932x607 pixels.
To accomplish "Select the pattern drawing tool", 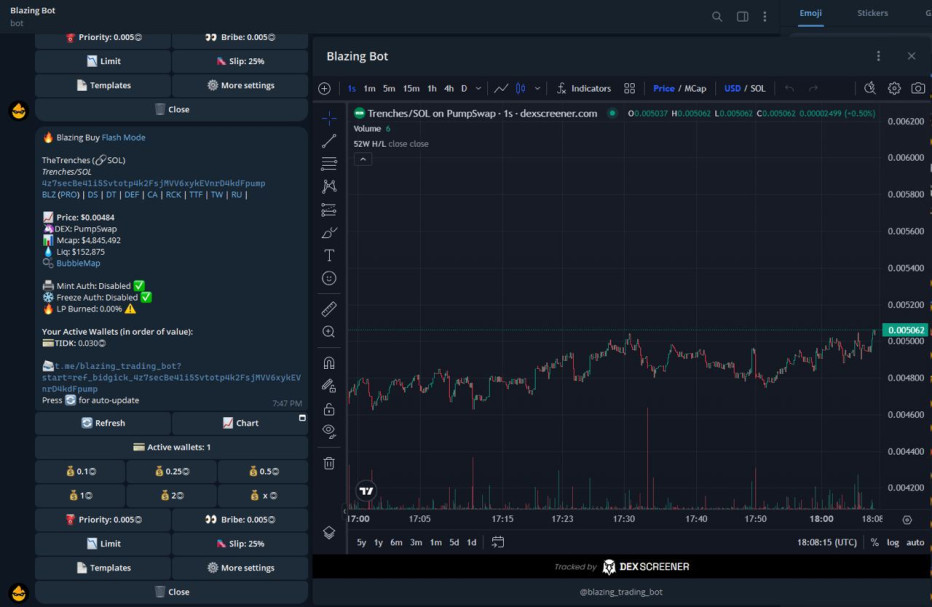I will (x=329, y=186).
